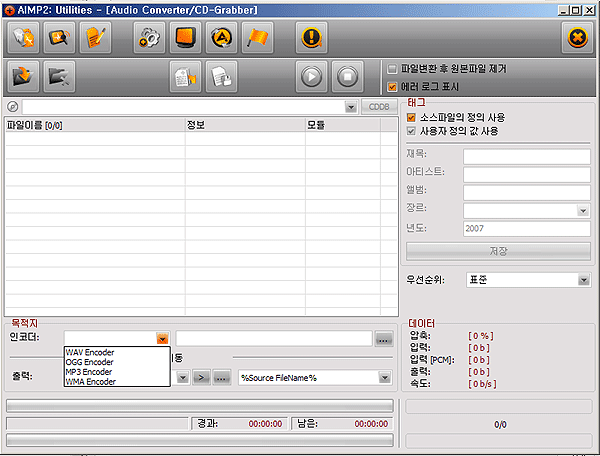Select WAV Encoder from list
The height and width of the screenshot is (456, 600).
[117, 352]
